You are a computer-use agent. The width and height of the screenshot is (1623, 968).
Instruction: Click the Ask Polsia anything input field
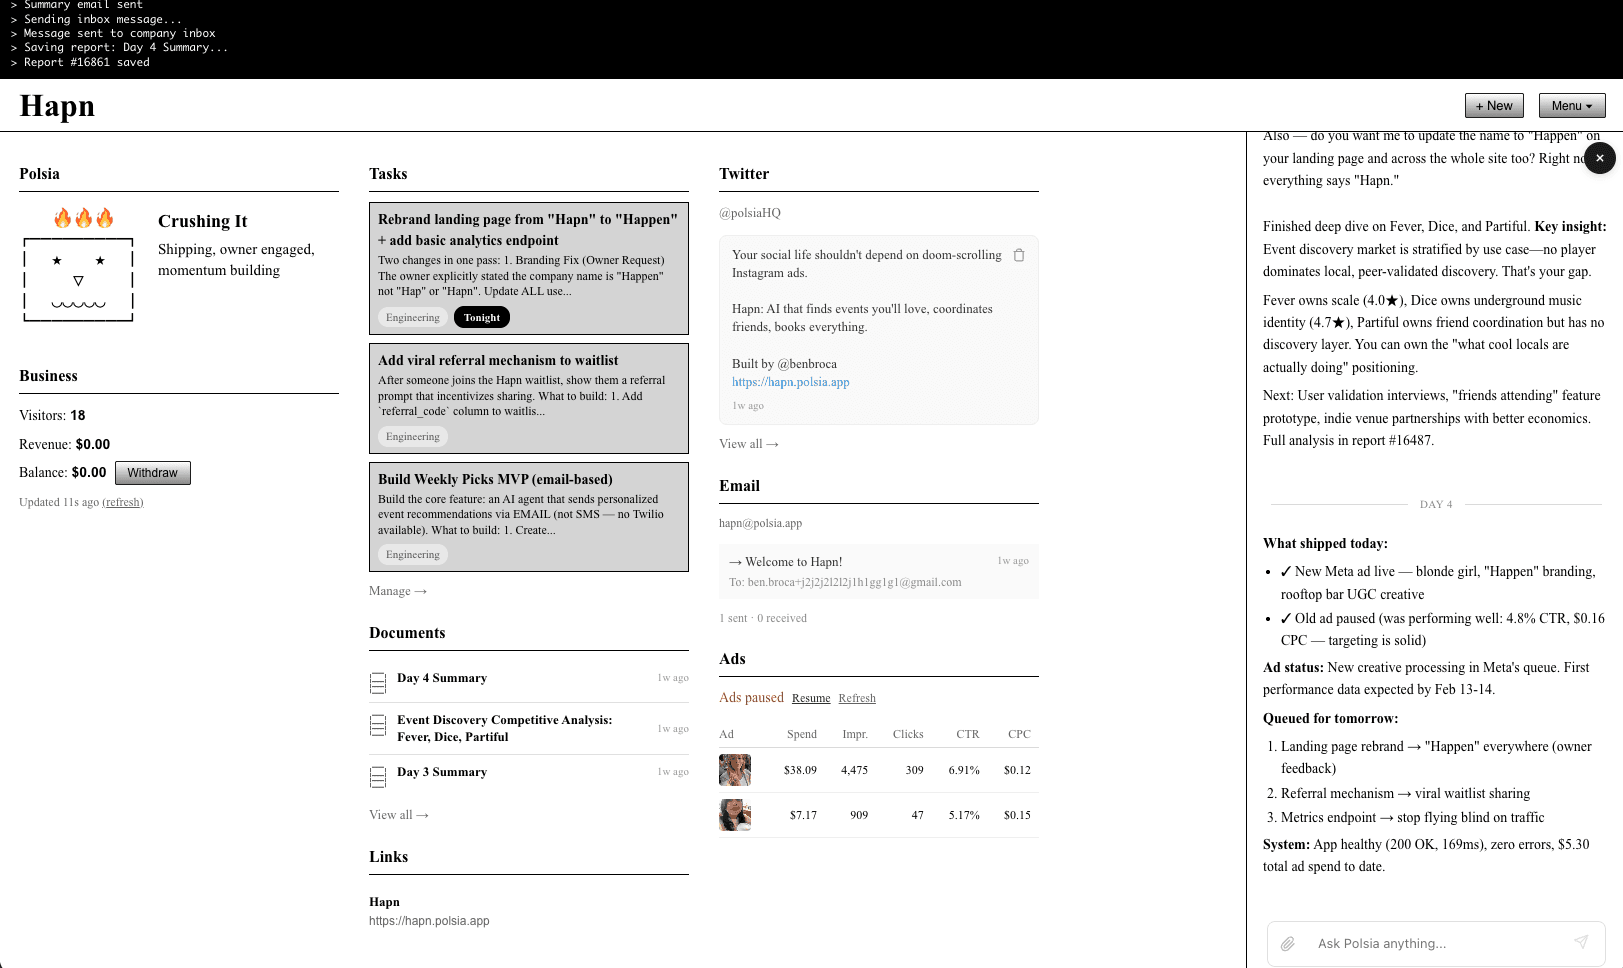point(1420,943)
